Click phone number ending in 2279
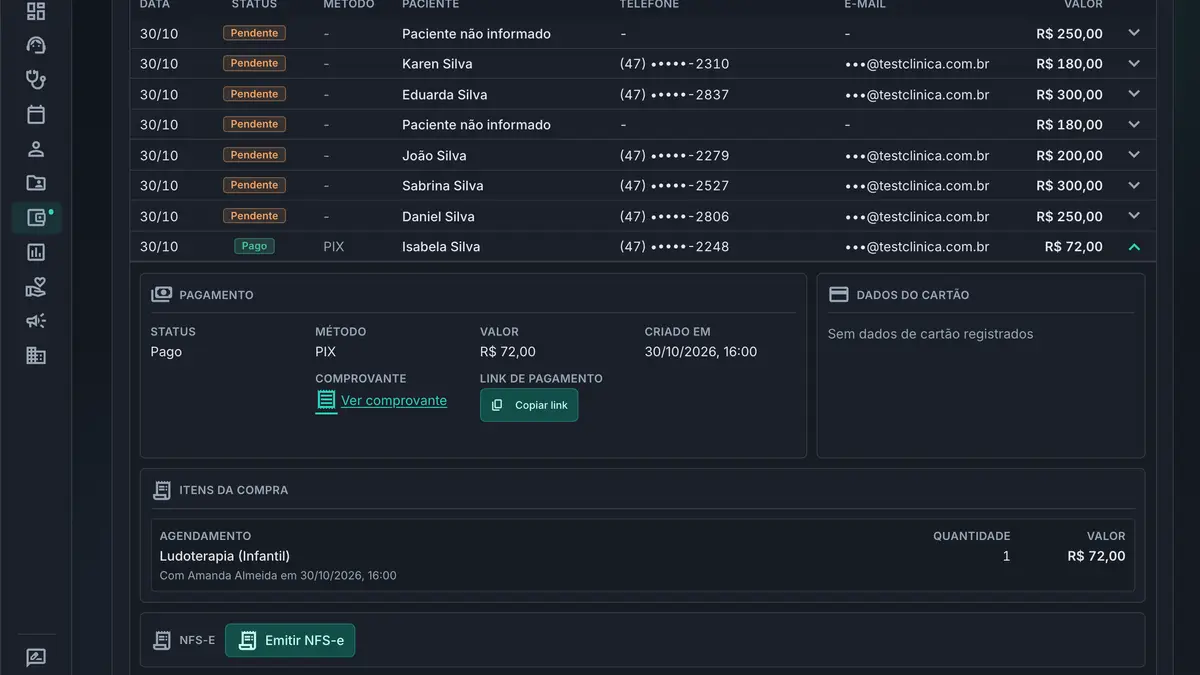Screen dimensions: 1200x675 675,156
